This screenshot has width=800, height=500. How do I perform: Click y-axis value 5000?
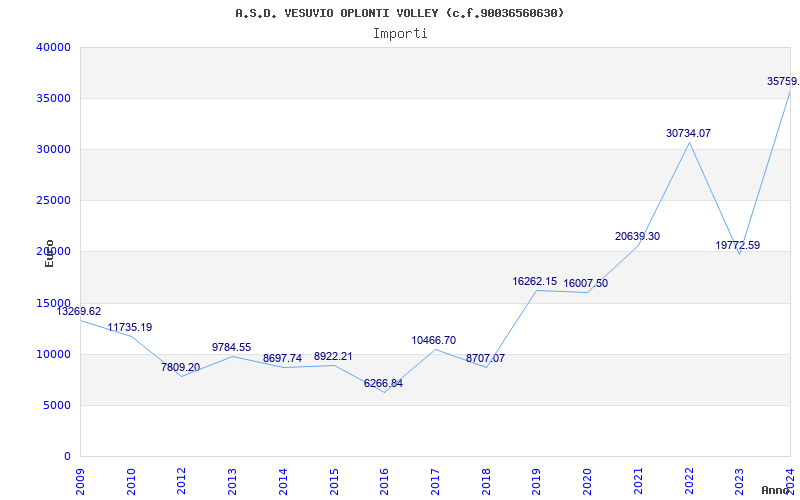point(57,405)
